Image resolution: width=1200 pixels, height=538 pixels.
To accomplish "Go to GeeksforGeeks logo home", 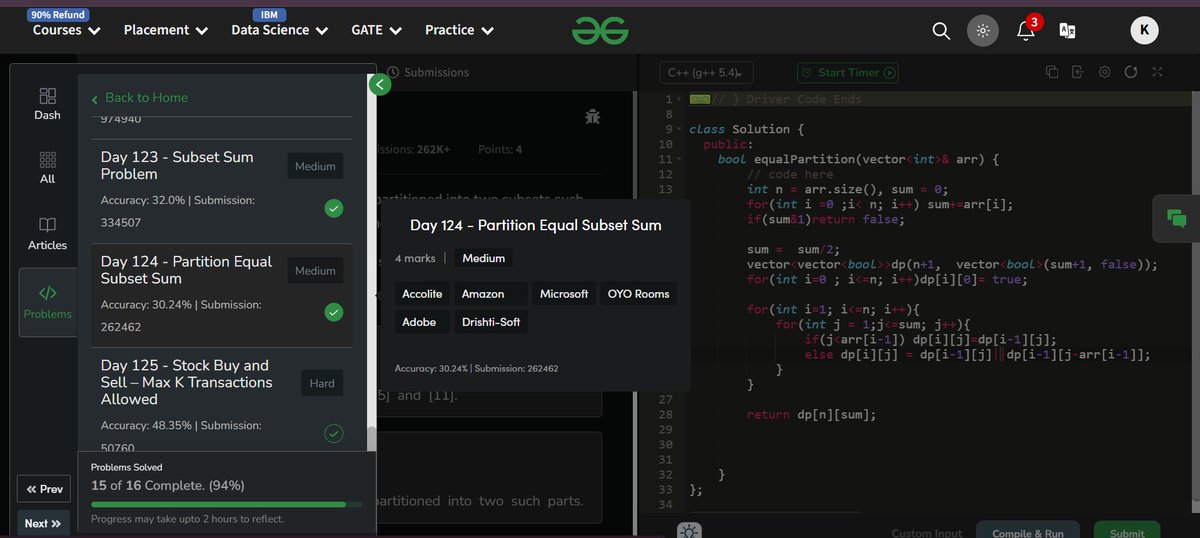I will [x=600, y=30].
